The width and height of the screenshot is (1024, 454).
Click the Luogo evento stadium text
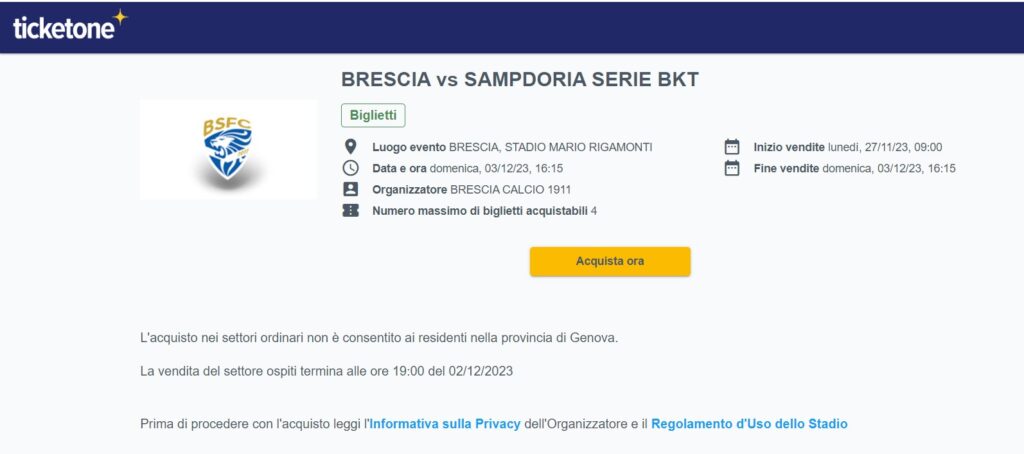pos(512,147)
